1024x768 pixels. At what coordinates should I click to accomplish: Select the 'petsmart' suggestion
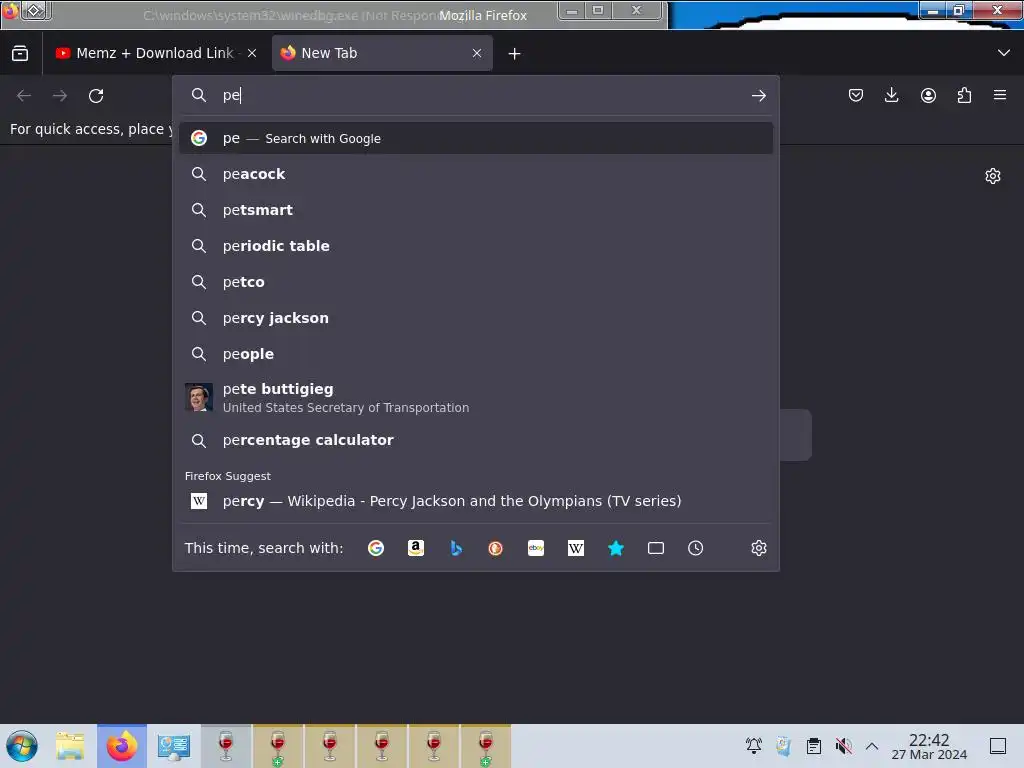click(476, 210)
